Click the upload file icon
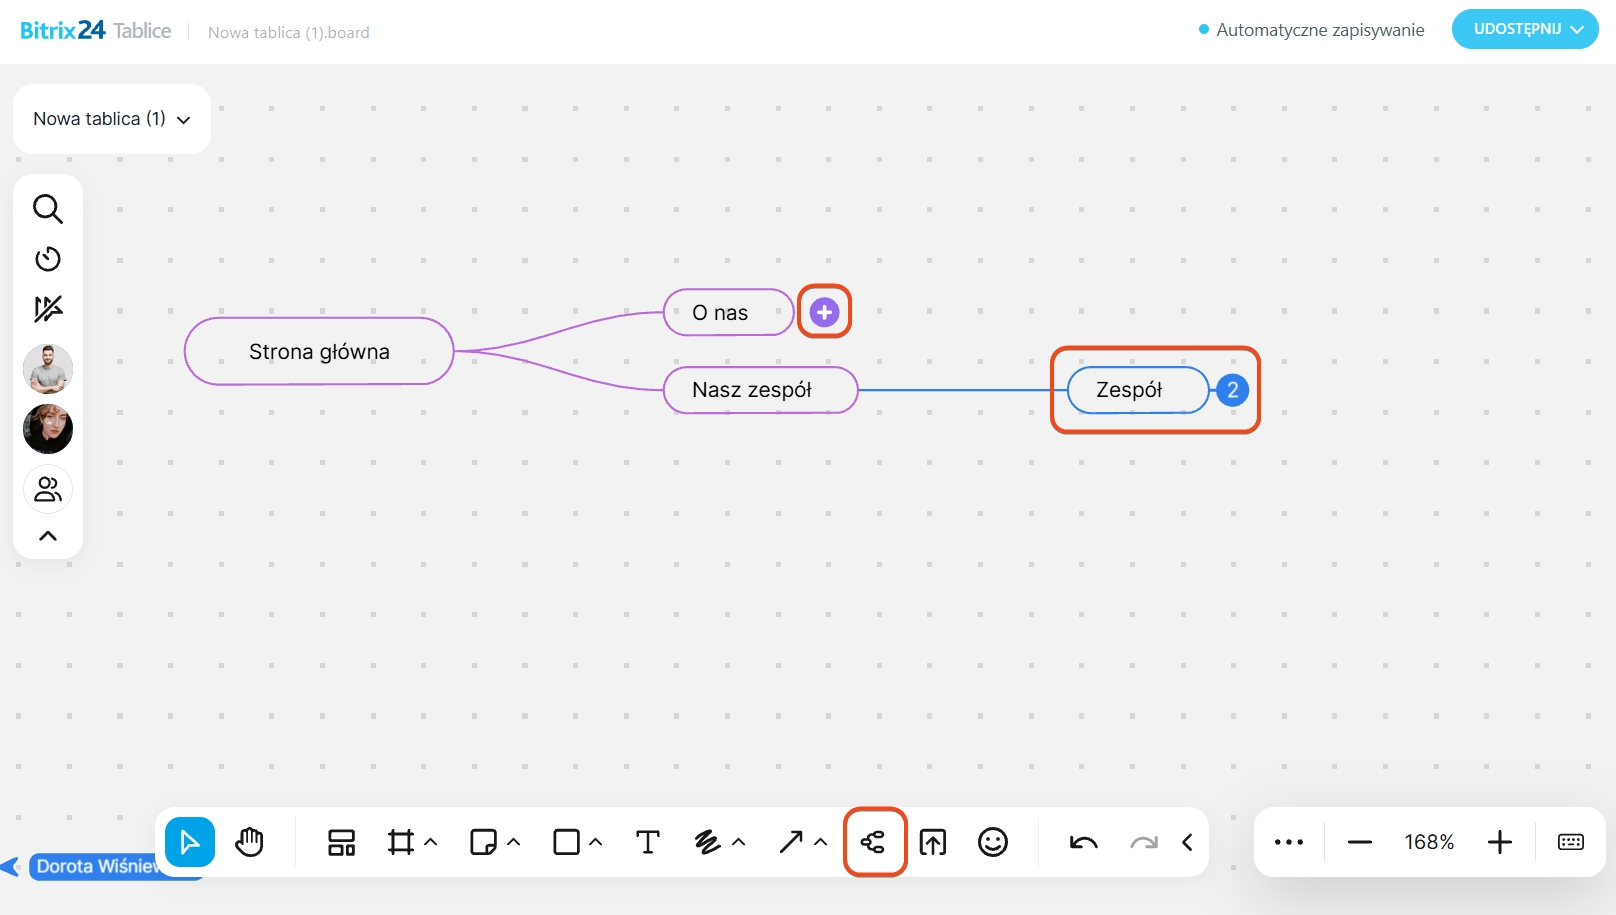 (932, 842)
